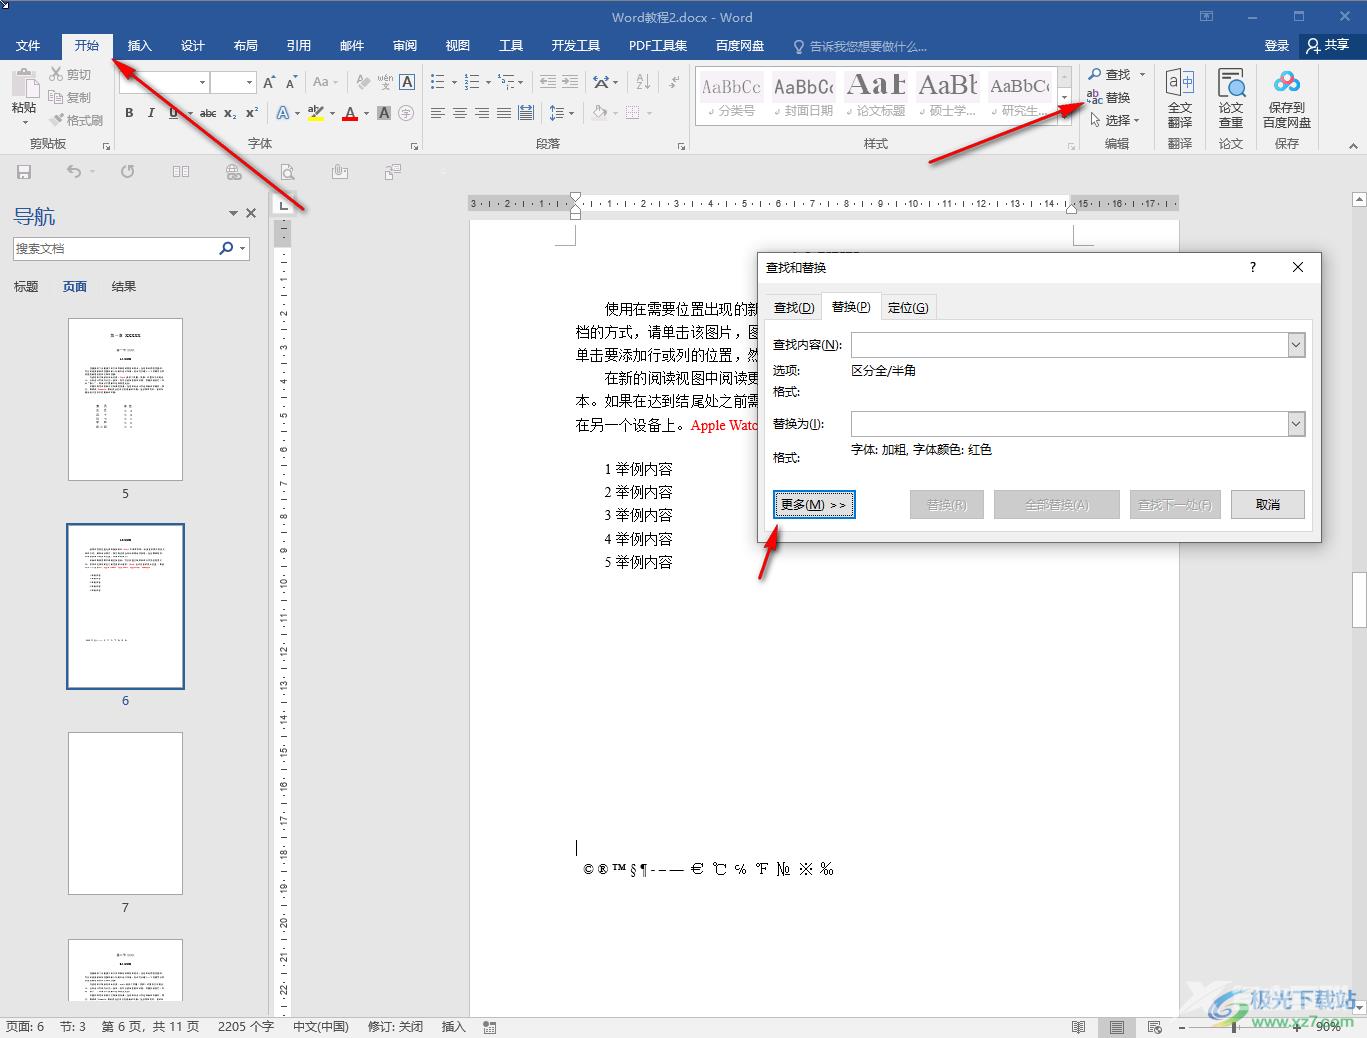The height and width of the screenshot is (1038, 1367).
Task: Click the Shrink Font icon
Action: pos(291,82)
